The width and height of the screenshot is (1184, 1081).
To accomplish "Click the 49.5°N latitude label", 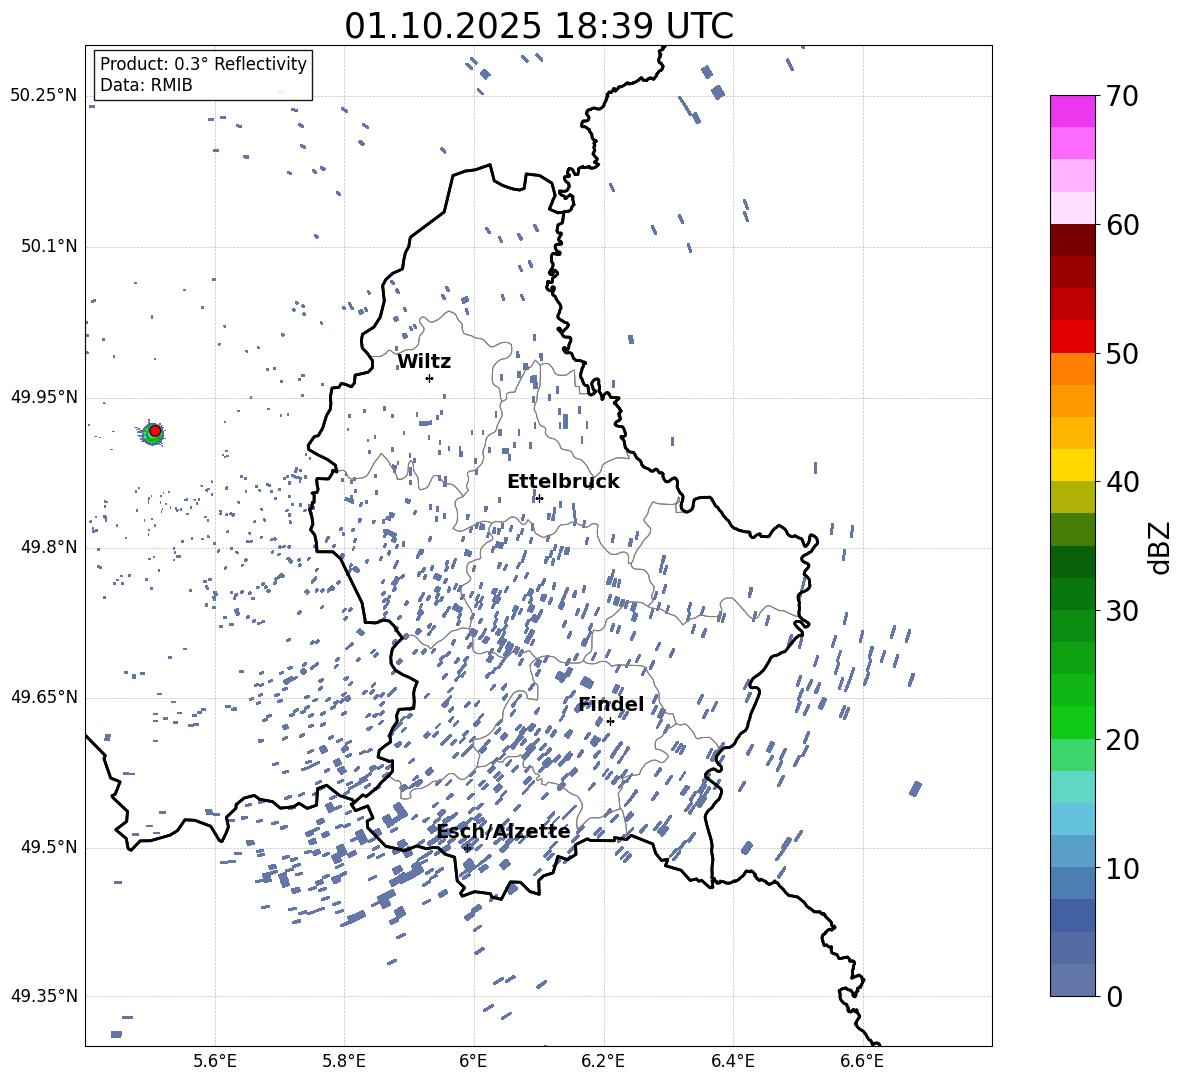I will pyautogui.click(x=49, y=847).
